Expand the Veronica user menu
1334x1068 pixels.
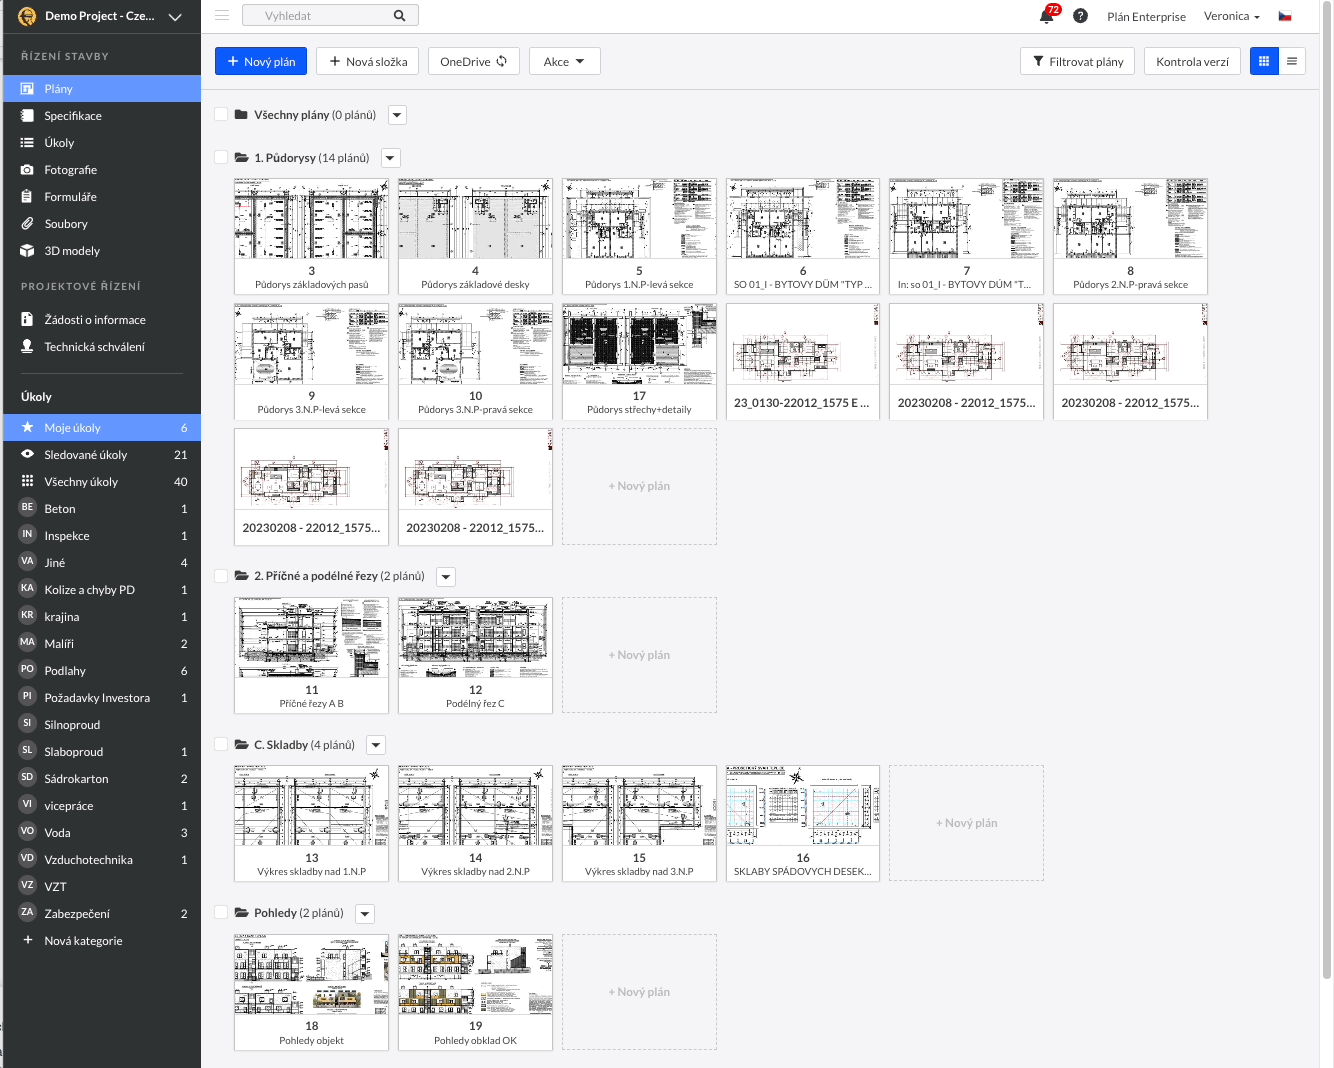tap(1231, 16)
